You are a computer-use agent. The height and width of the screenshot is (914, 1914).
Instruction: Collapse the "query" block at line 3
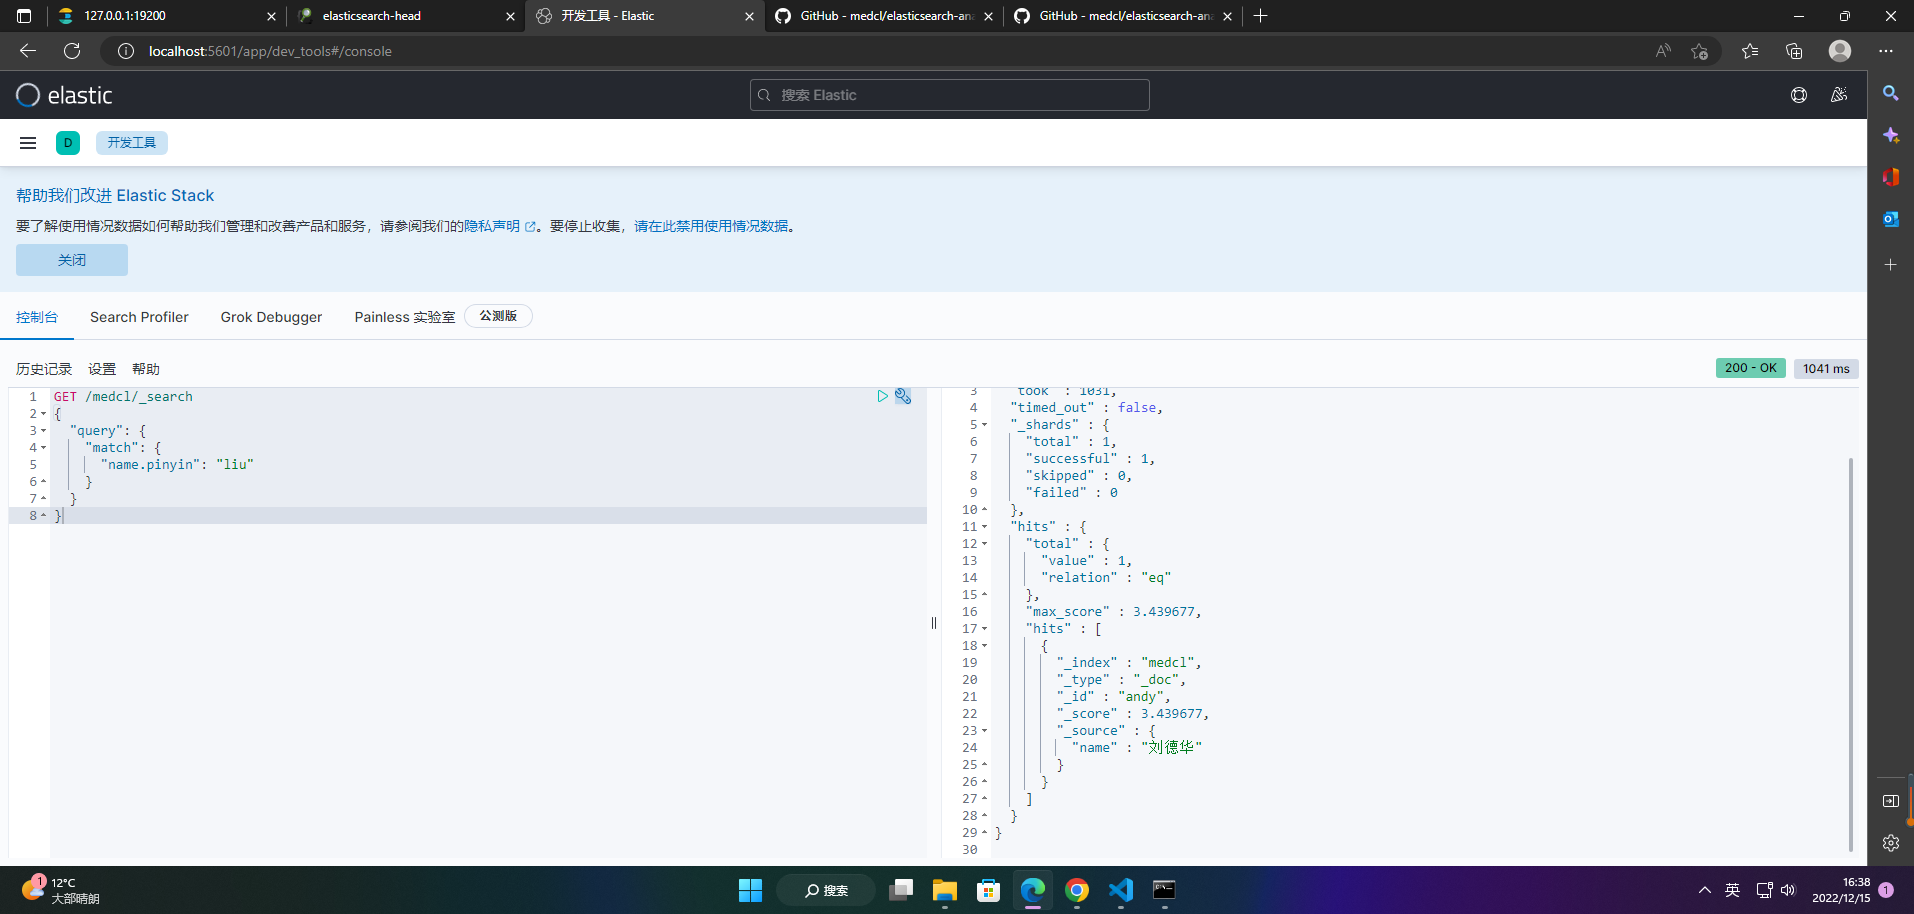click(x=43, y=431)
